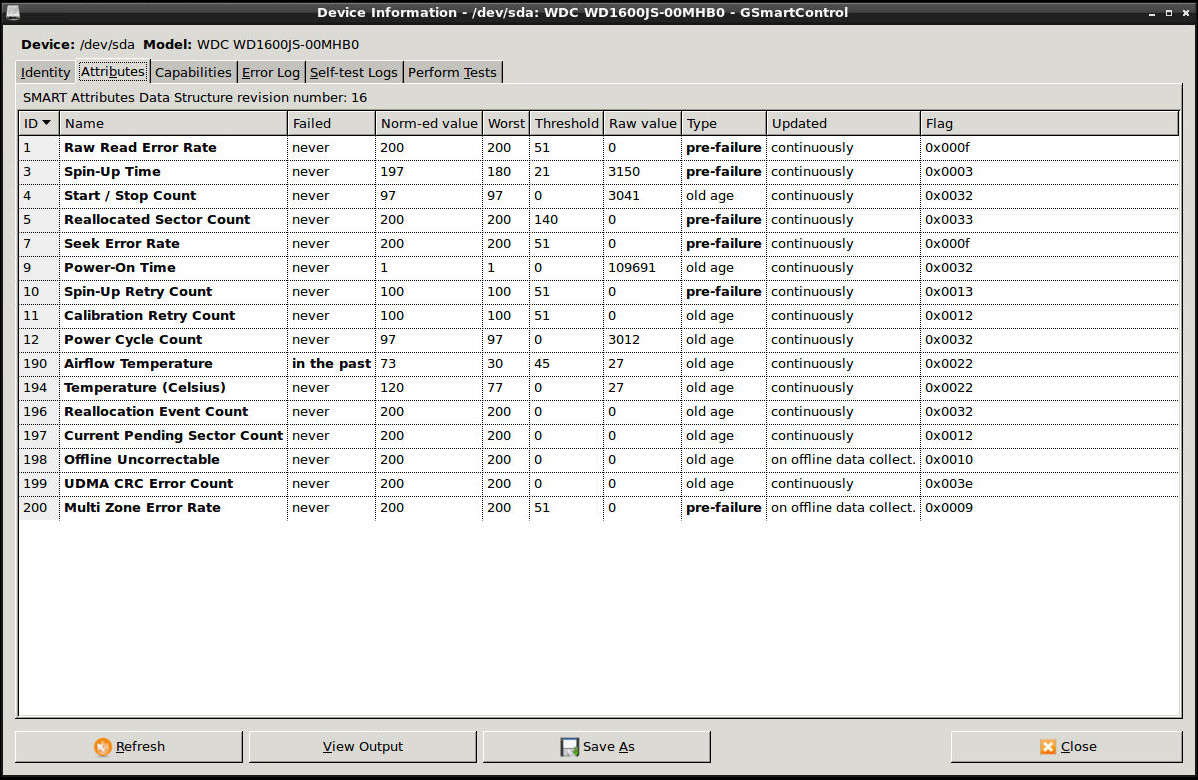Select the Power-On Time row

[x=120, y=268]
